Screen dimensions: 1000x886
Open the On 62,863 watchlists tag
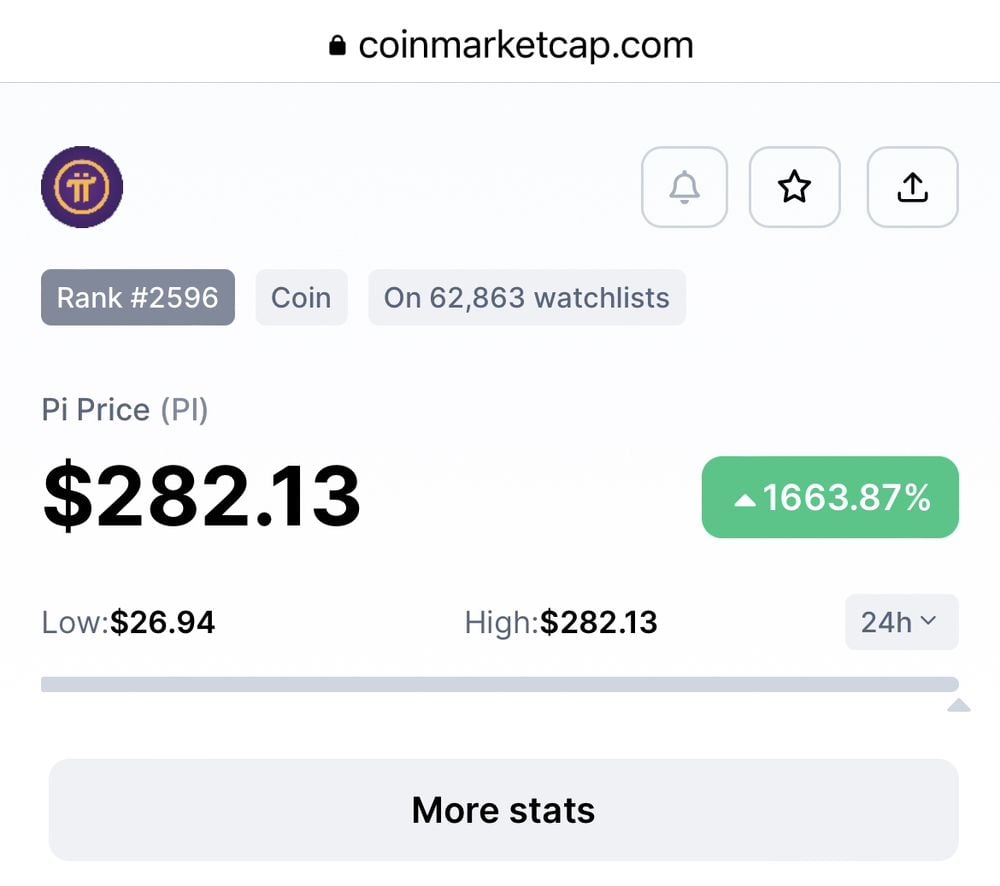[x=526, y=297]
